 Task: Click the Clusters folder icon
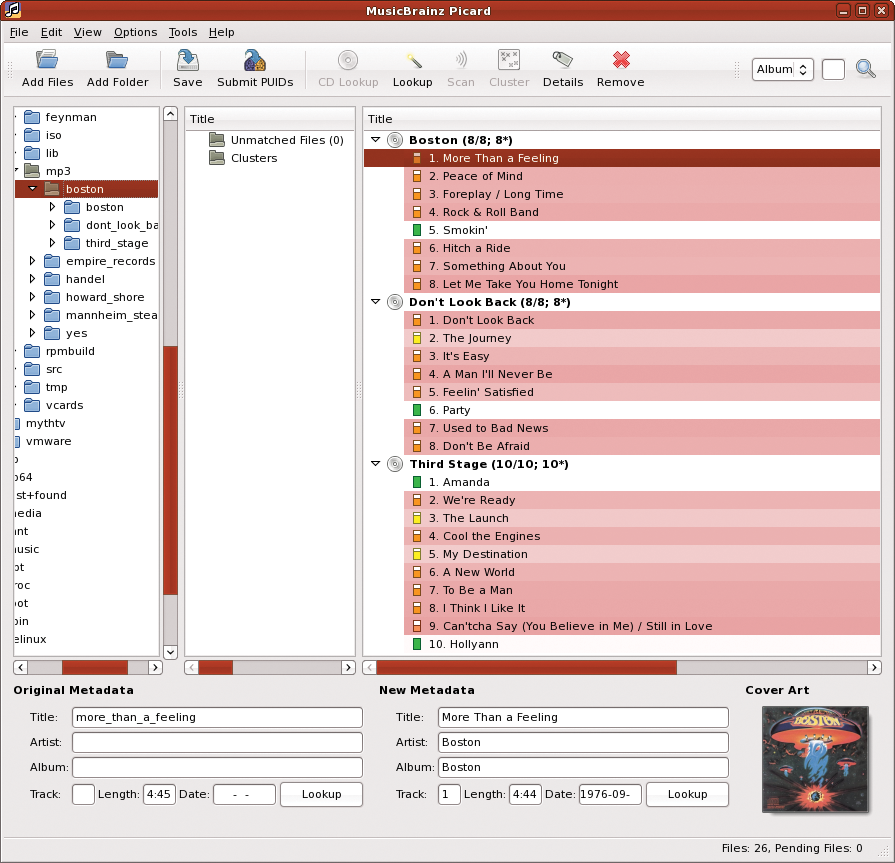click(x=216, y=158)
